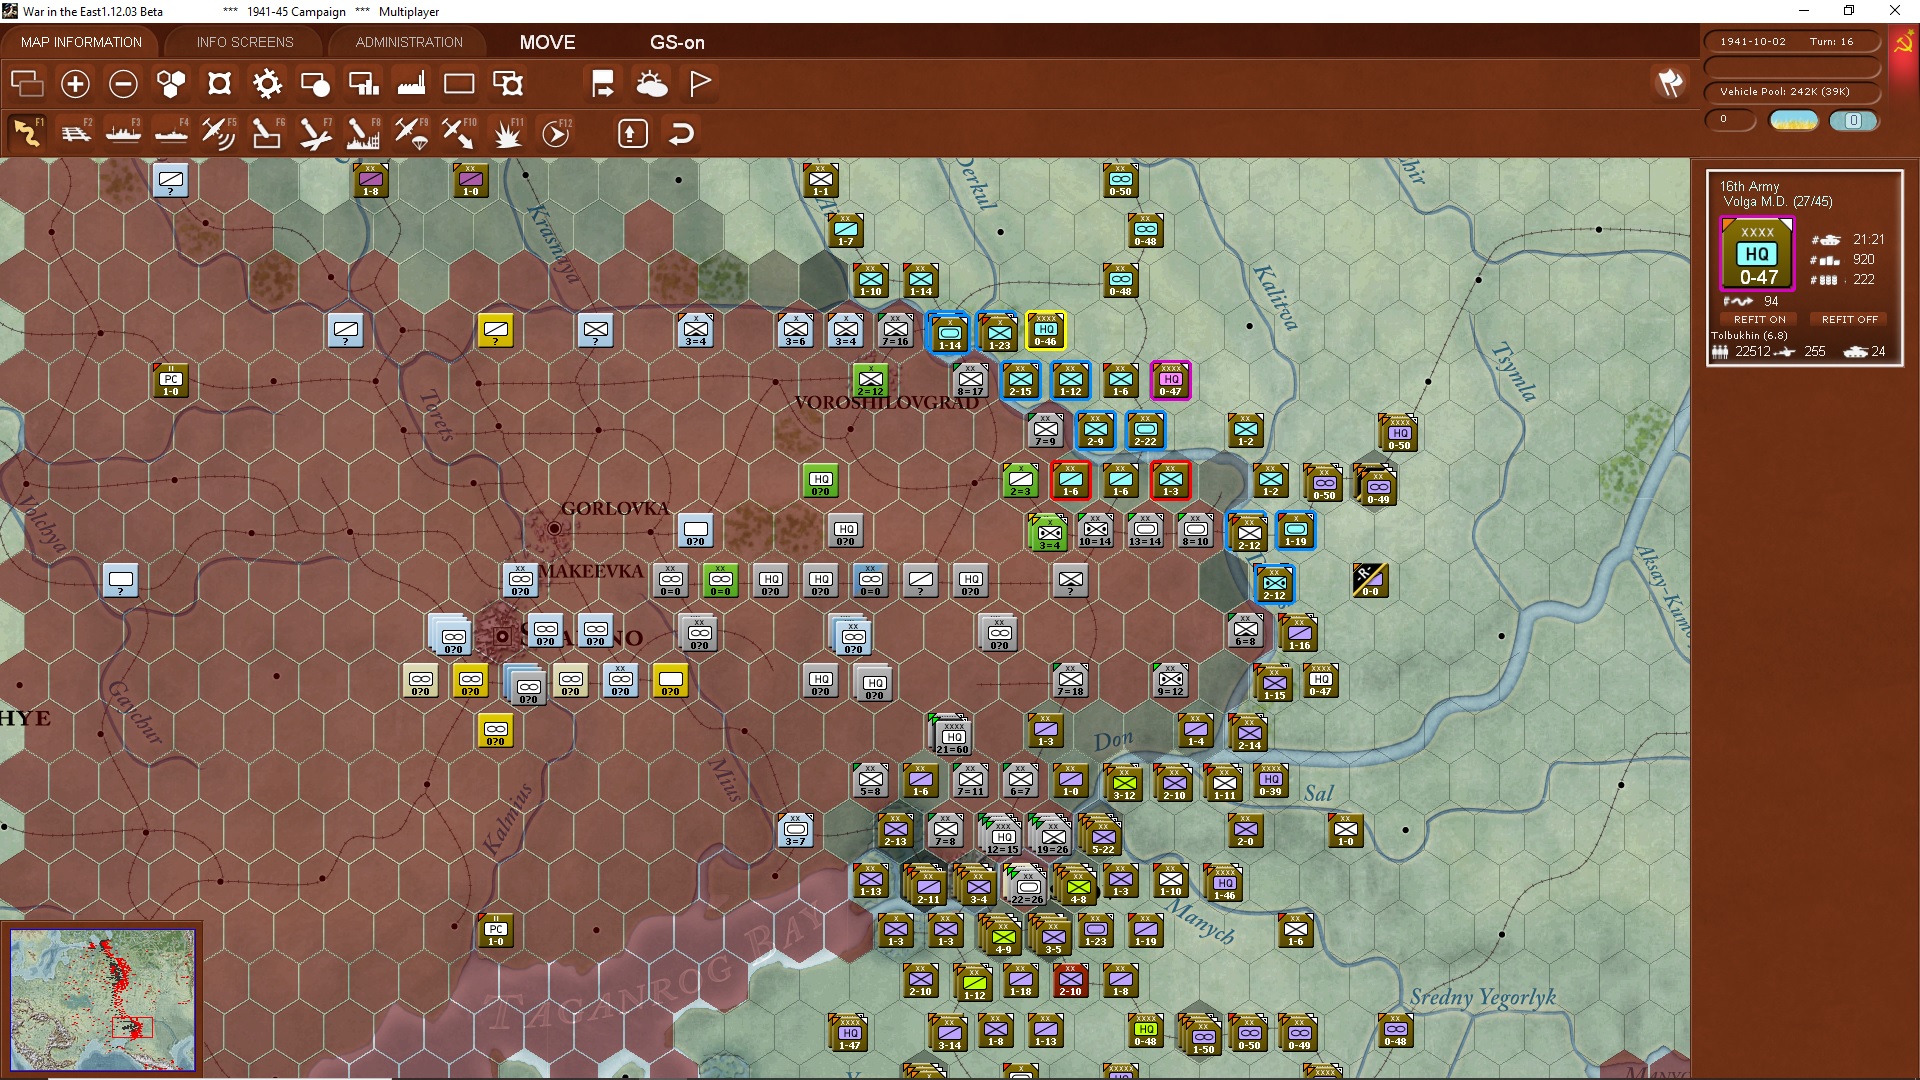
Task: Select the 1-14 unit next to HQ 0-46
Action: pos(949,334)
